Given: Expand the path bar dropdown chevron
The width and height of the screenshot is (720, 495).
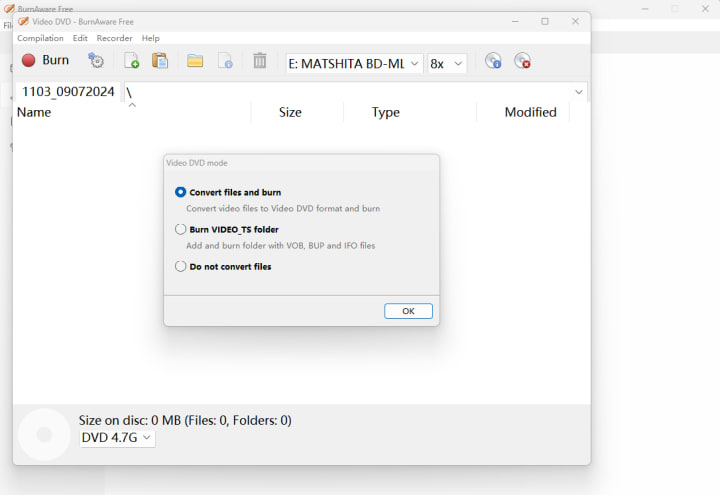Looking at the screenshot, I should pos(579,92).
